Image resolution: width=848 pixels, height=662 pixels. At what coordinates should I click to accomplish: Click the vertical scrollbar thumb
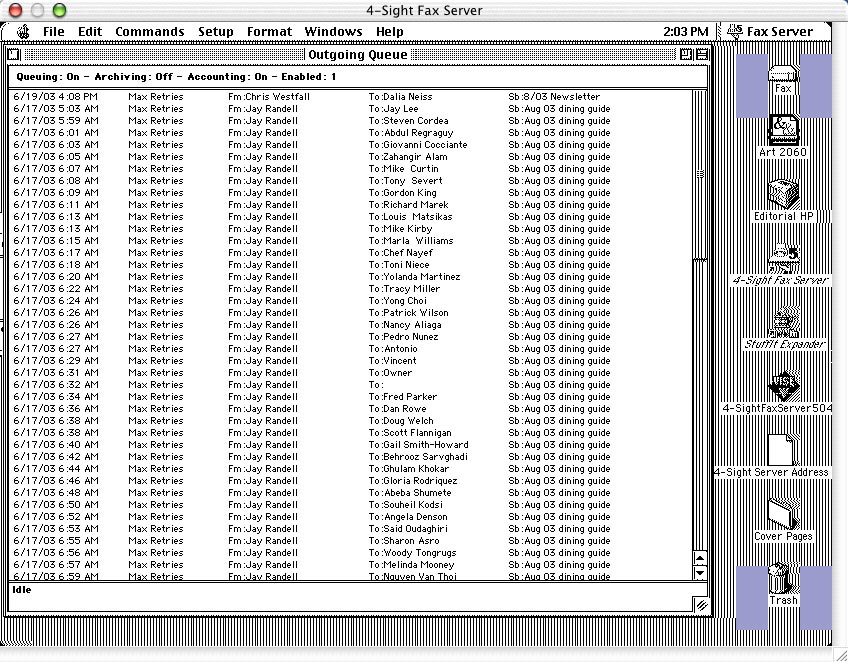(700, 174)
